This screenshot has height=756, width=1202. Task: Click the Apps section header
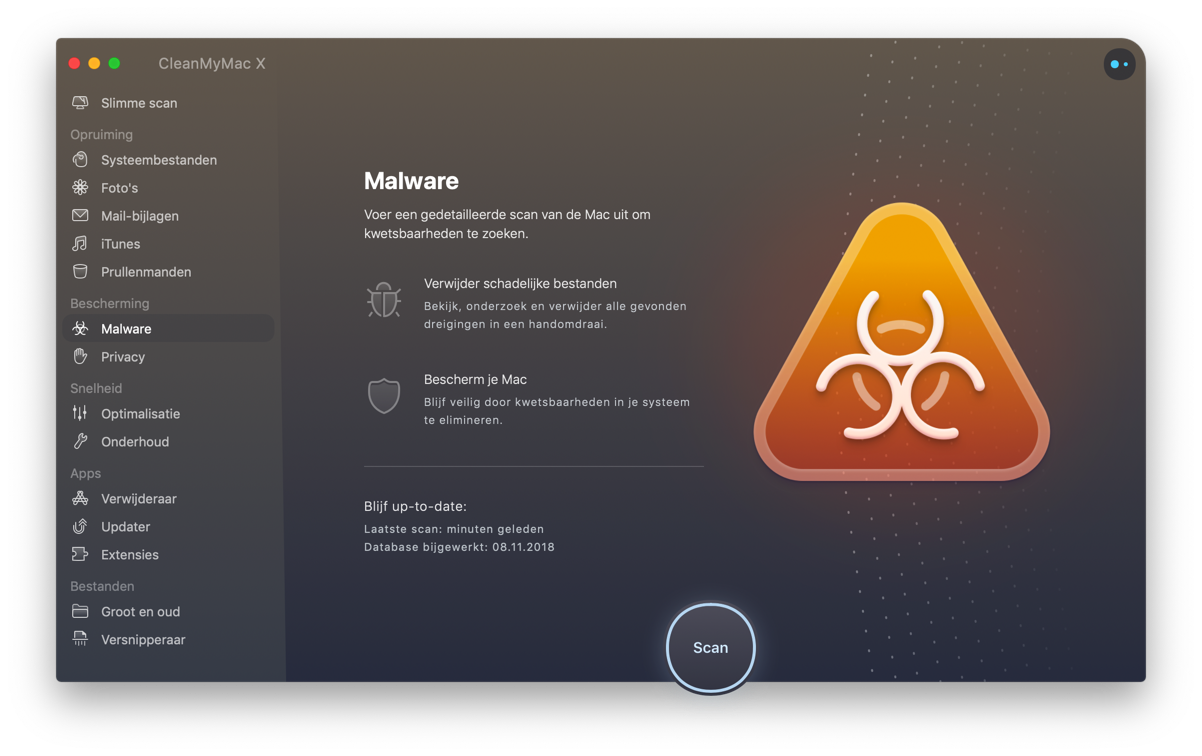(85, 474)
